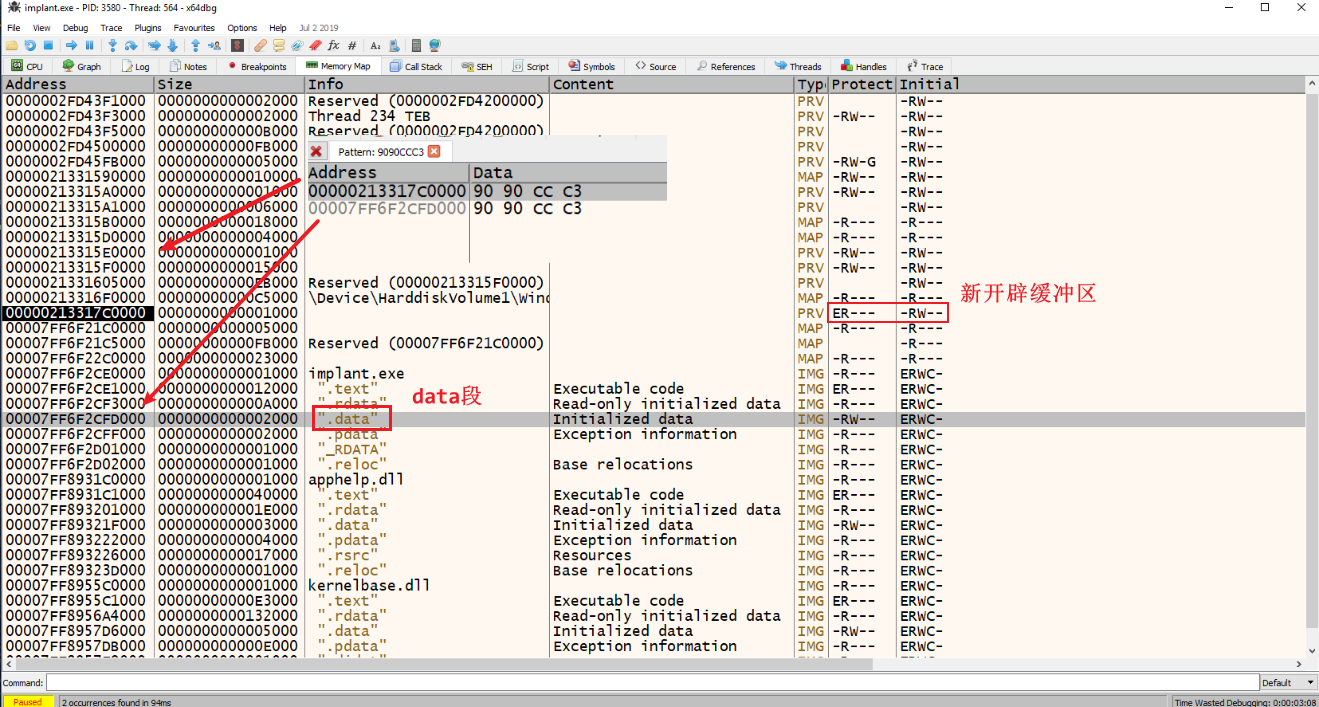This screenshot has width=1319, height=707.
Task: Sort by the Protect column header
Action: (x=861, y=85)
